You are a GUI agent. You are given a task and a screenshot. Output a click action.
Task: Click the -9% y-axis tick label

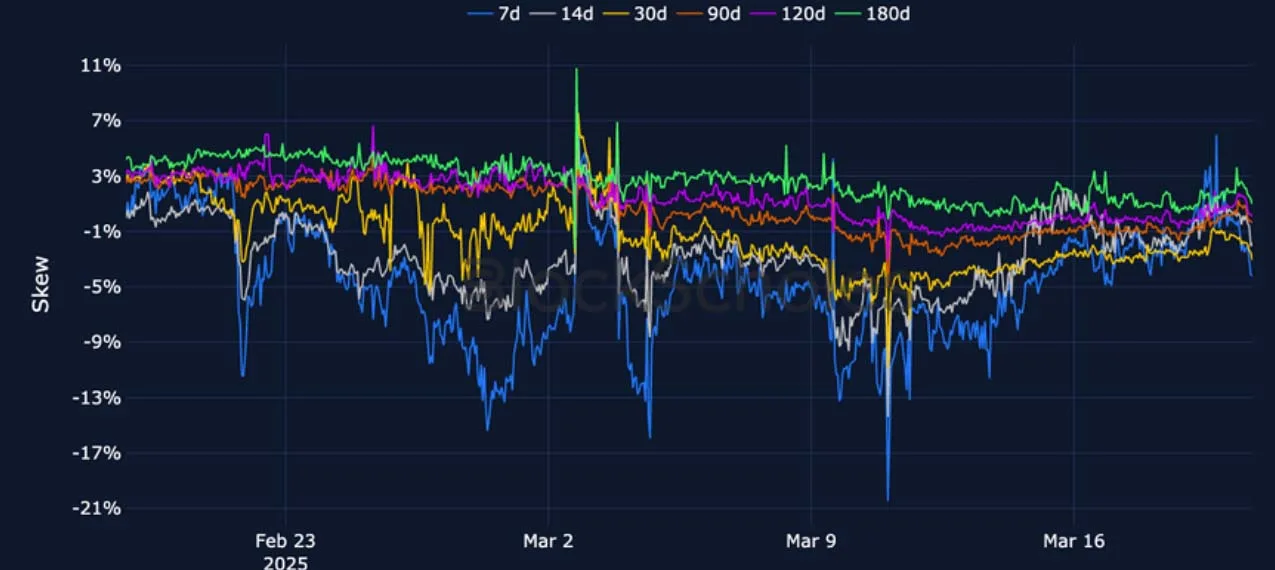tap(104, 342)
